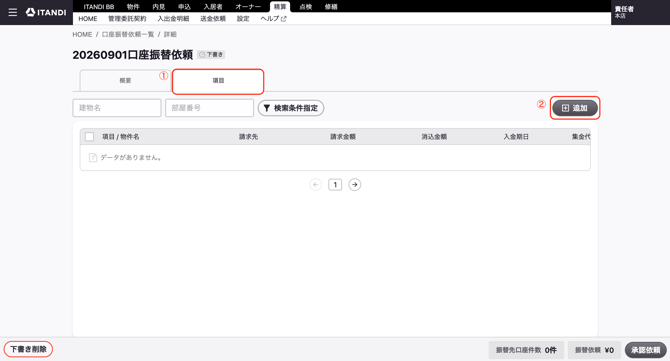Go to HOME in the submenu
The height and width of the screenshot is (361, 670).
coord(88,19)
